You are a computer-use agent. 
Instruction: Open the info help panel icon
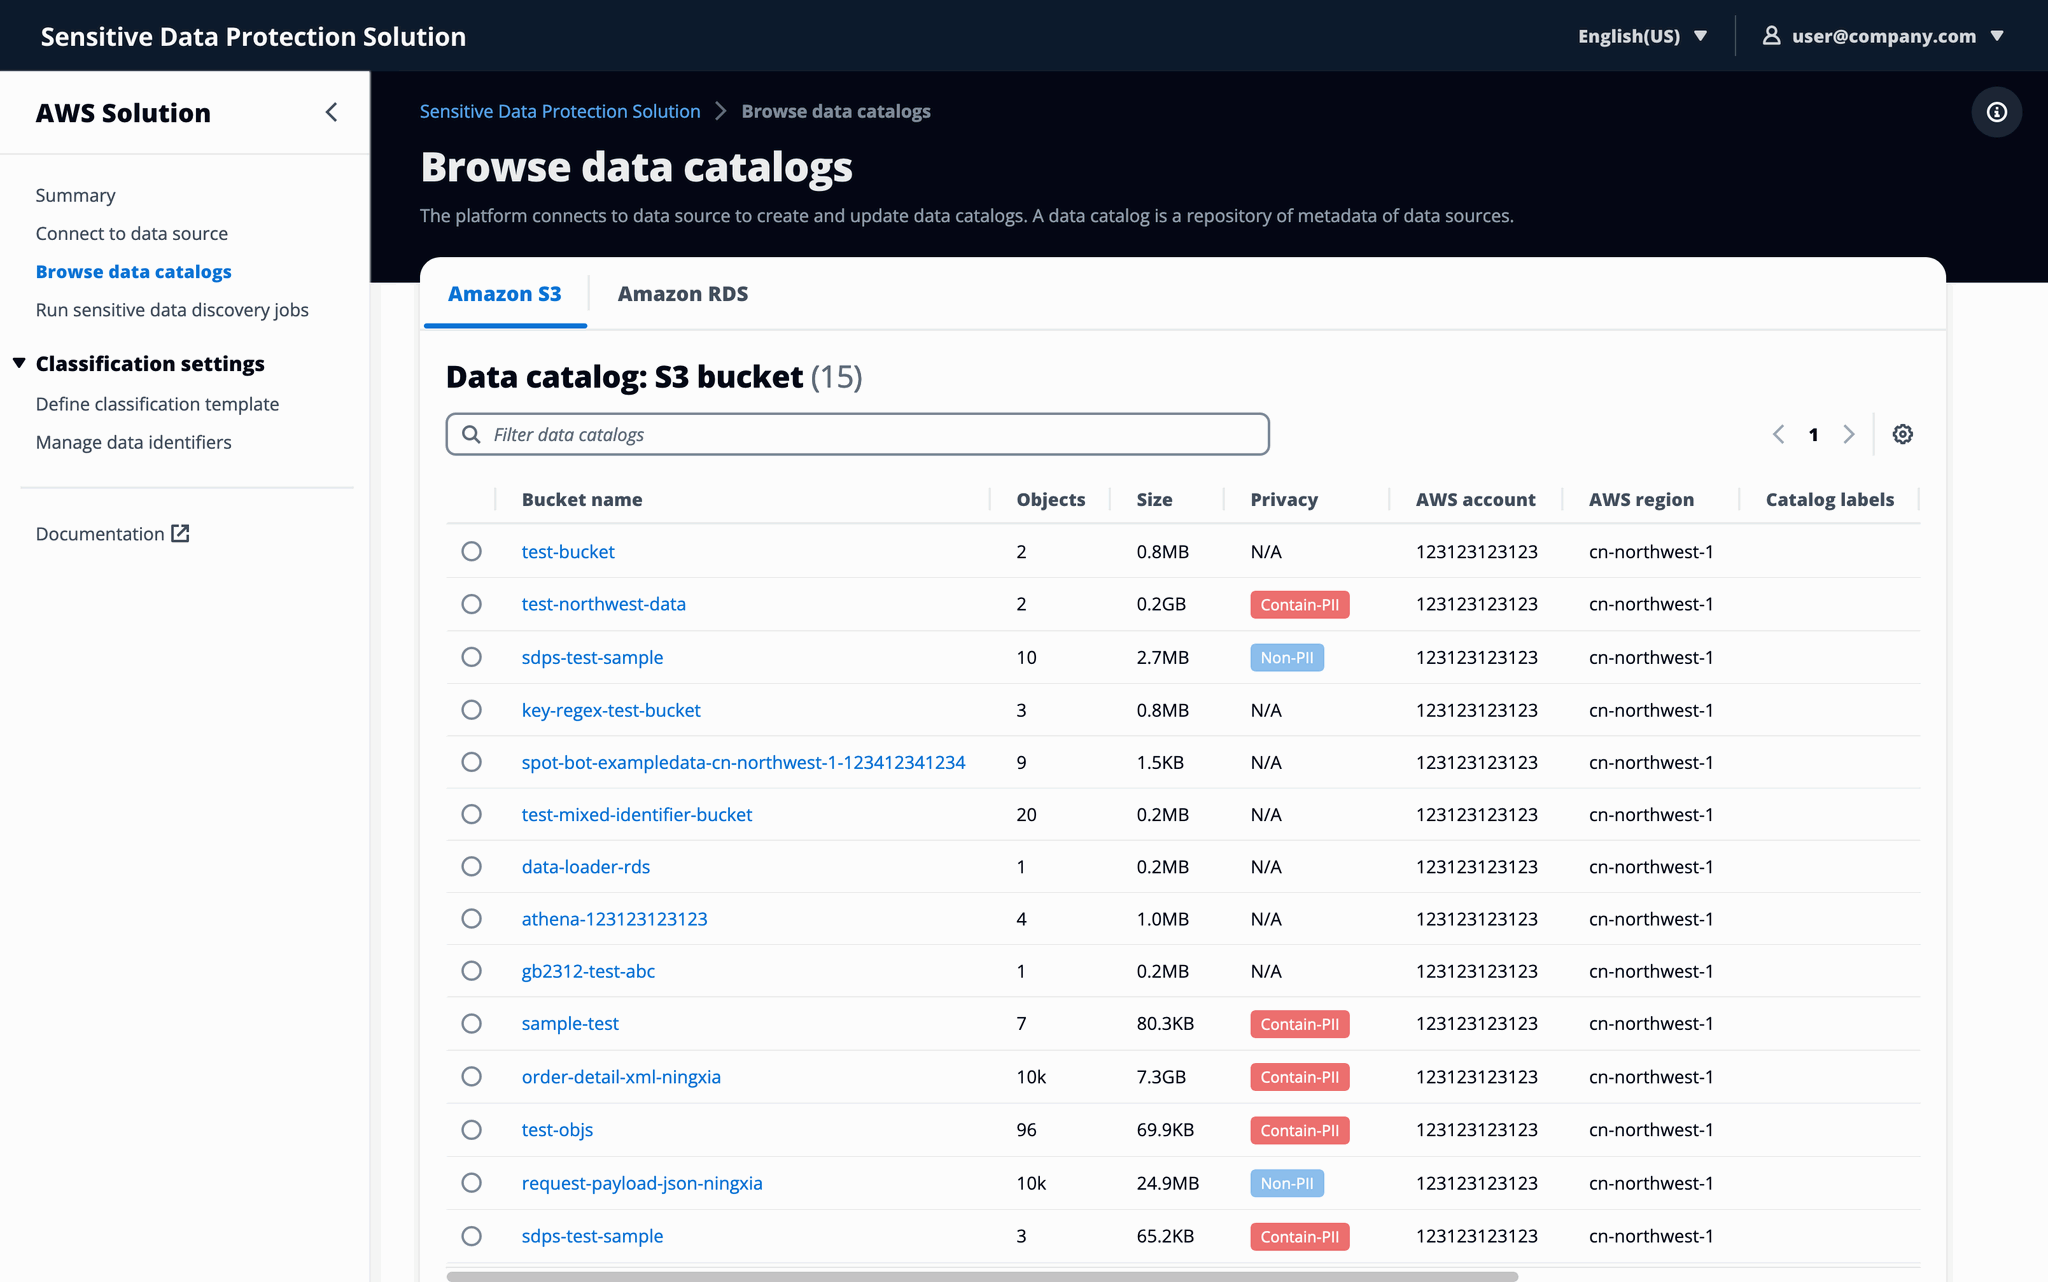pos(1996,112)
